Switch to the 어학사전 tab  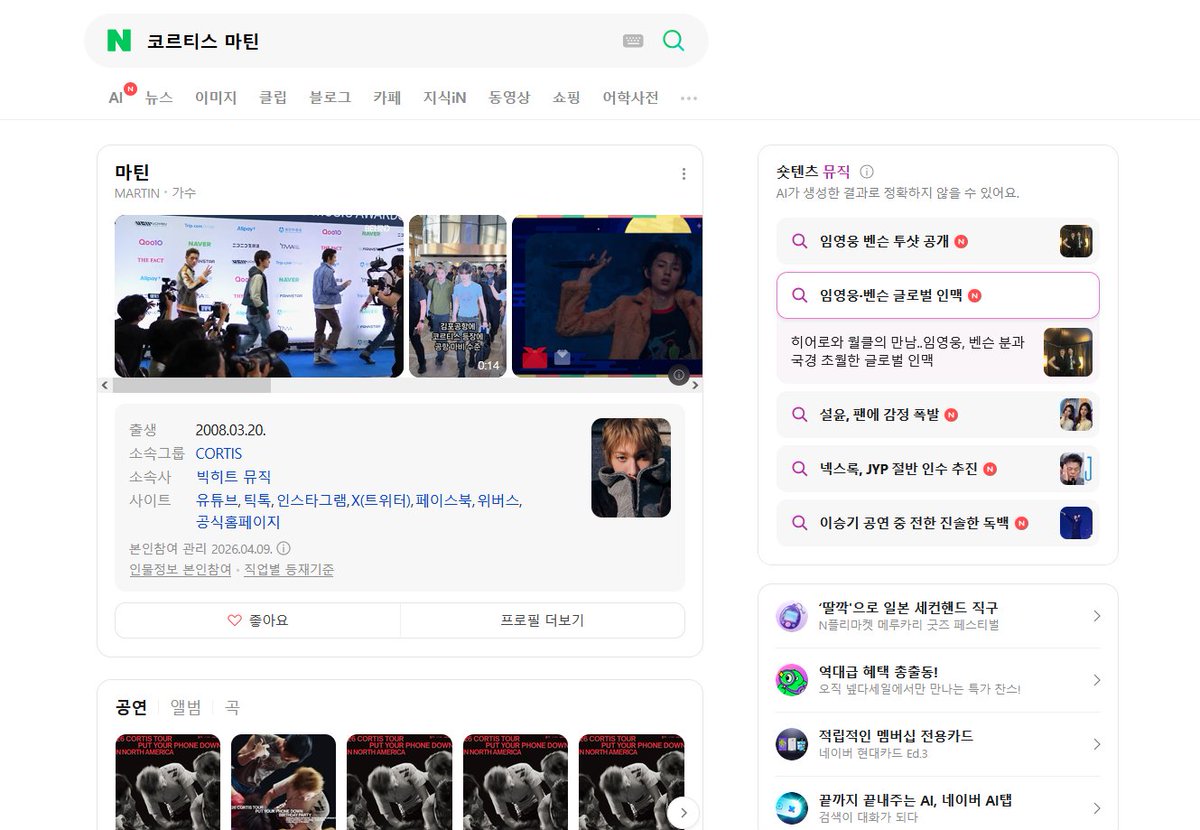[x=630, y=98]
